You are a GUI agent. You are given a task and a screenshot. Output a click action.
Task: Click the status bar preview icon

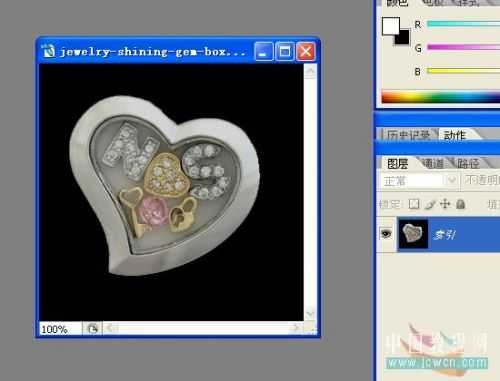coord(92,329)
